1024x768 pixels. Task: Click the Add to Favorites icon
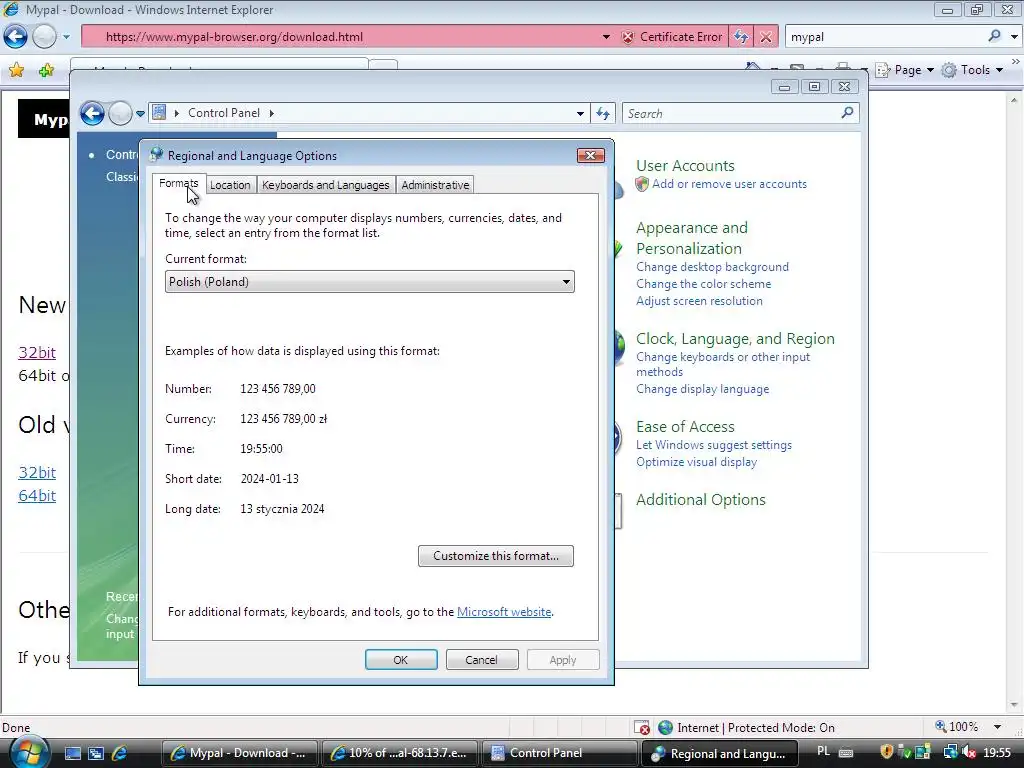click(x=46, y=70)
